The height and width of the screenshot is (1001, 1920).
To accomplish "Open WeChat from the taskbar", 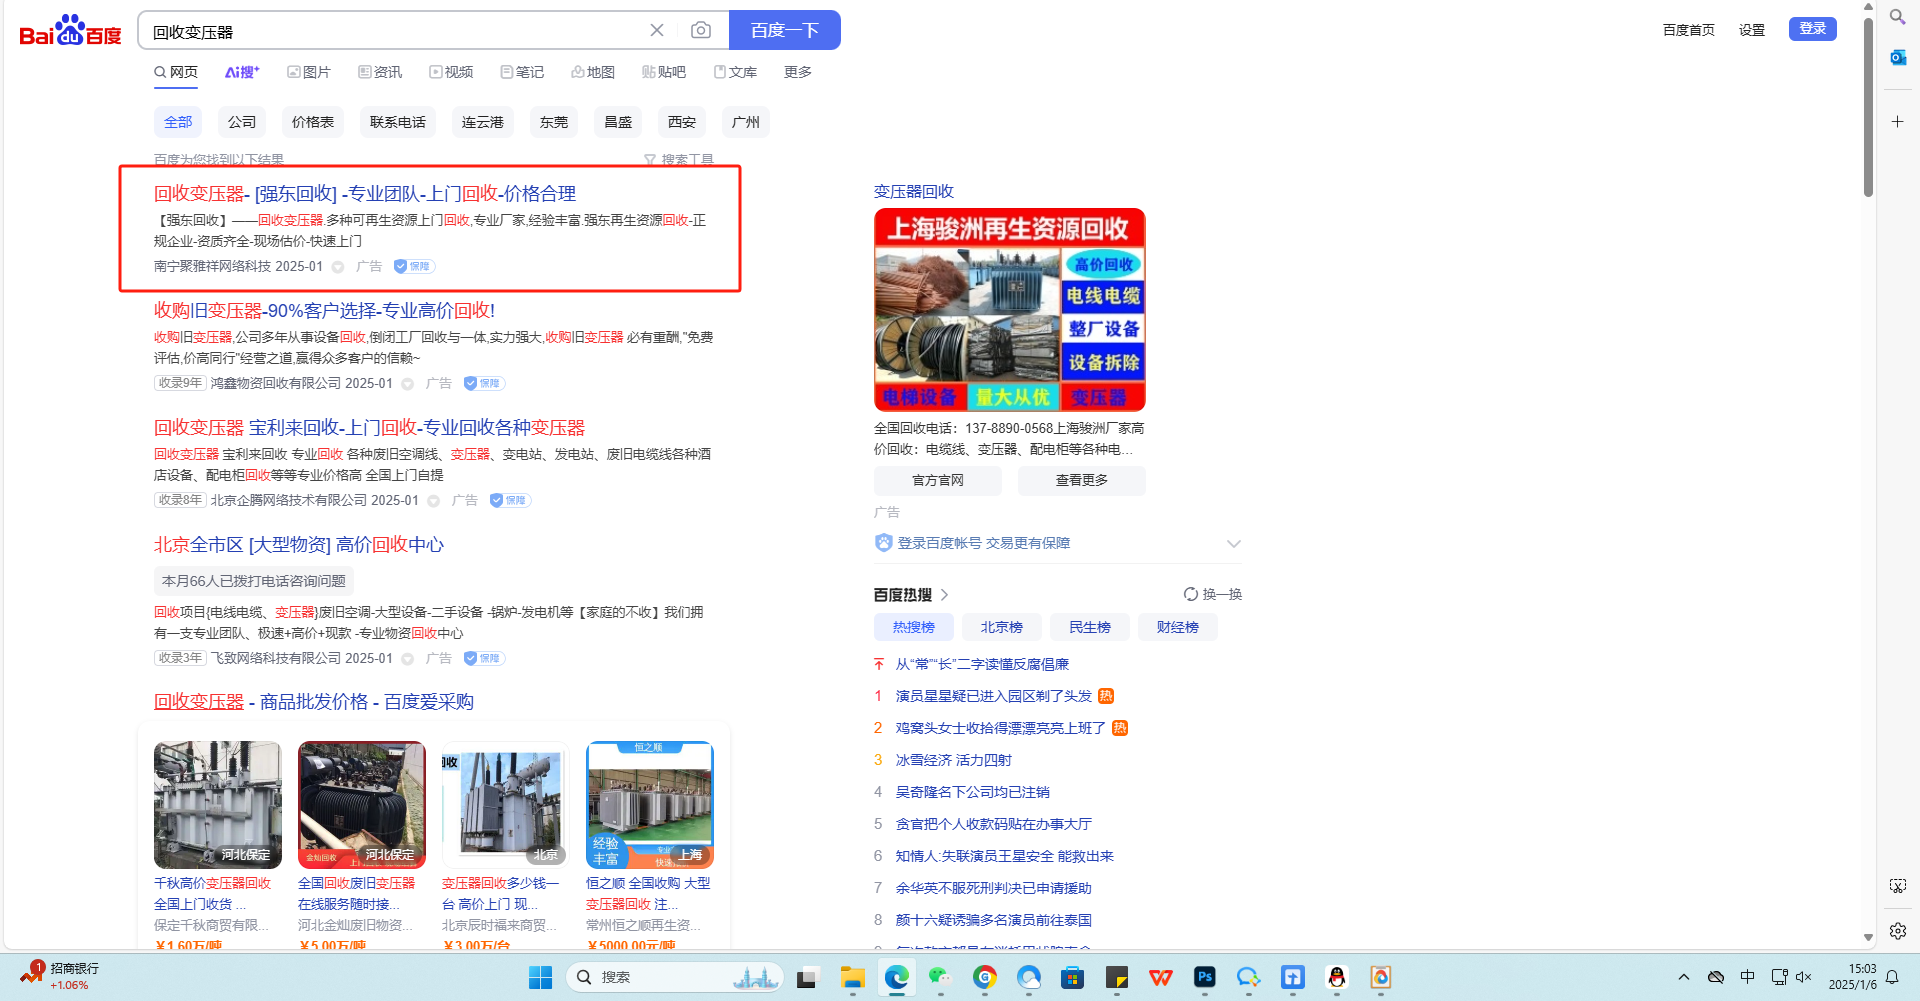I will coord(939,977).
